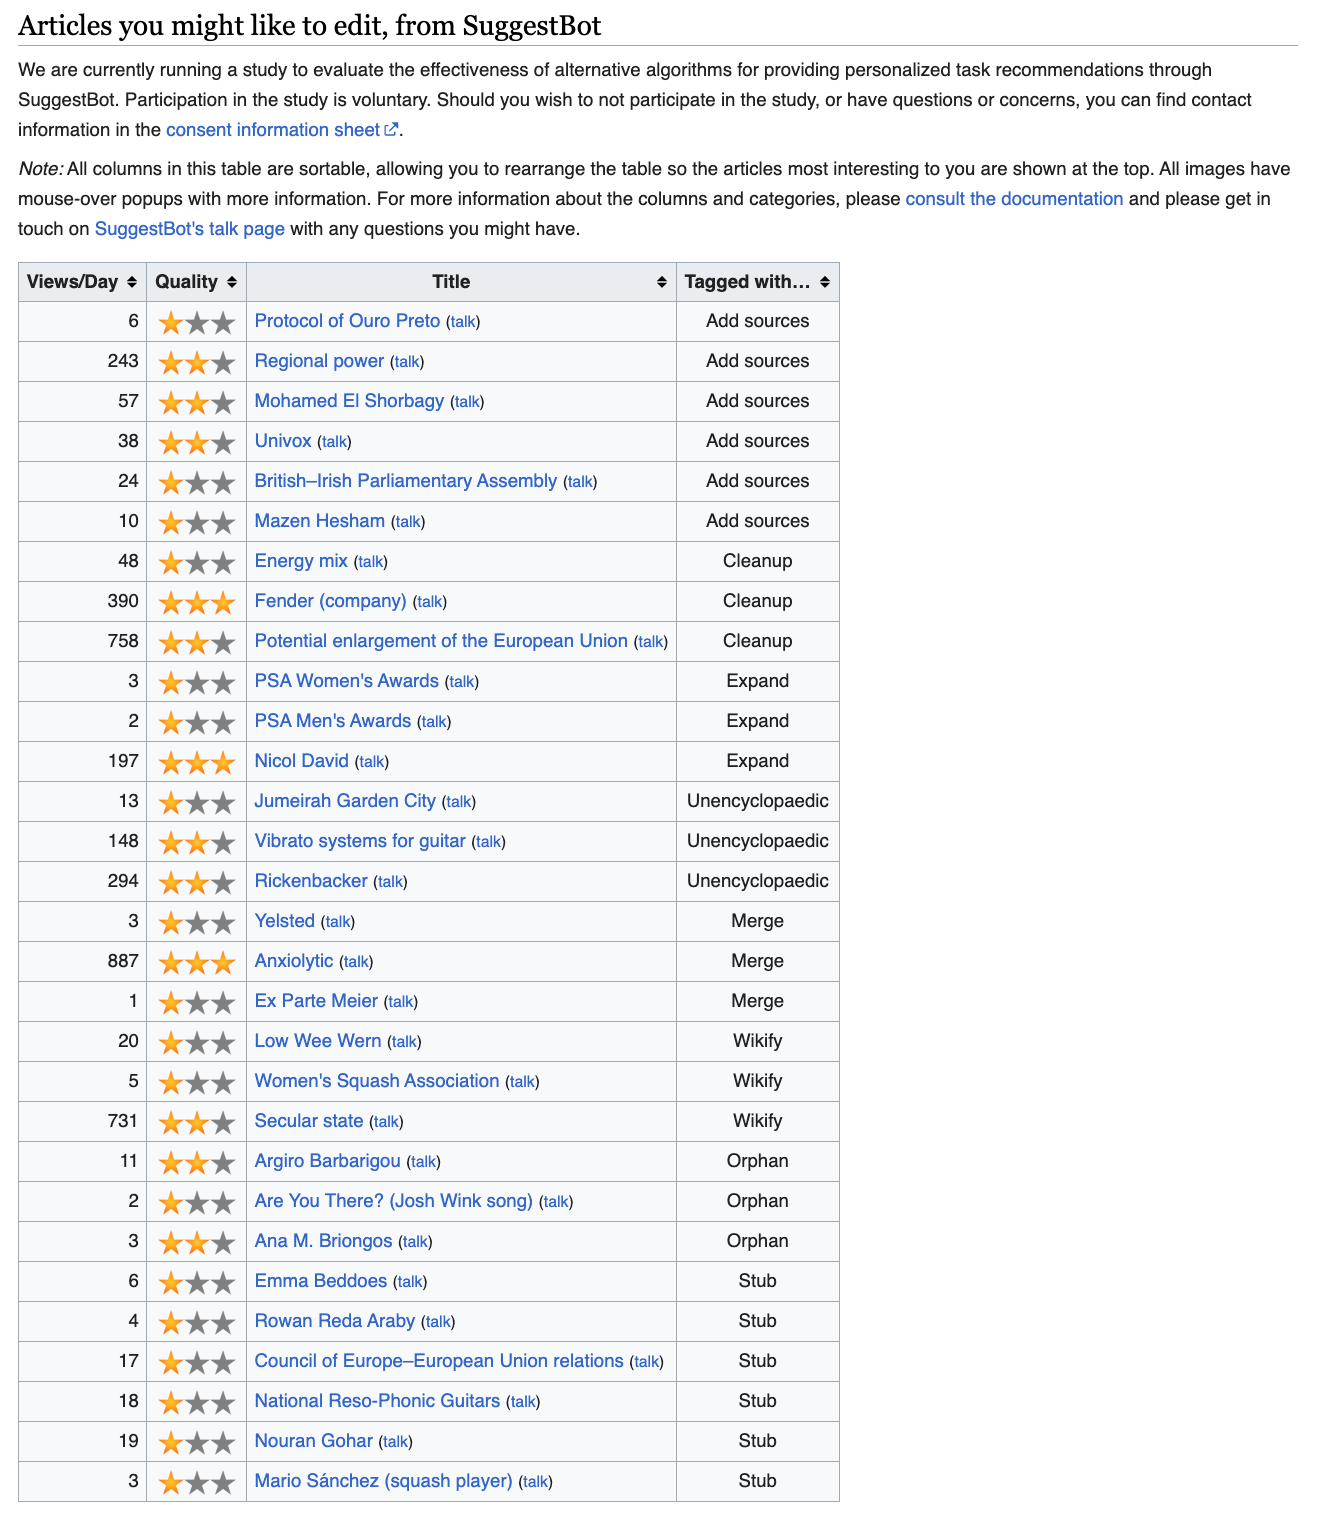
Task: Open Council of Europe–European Union relations
Action: [439, 1361]
